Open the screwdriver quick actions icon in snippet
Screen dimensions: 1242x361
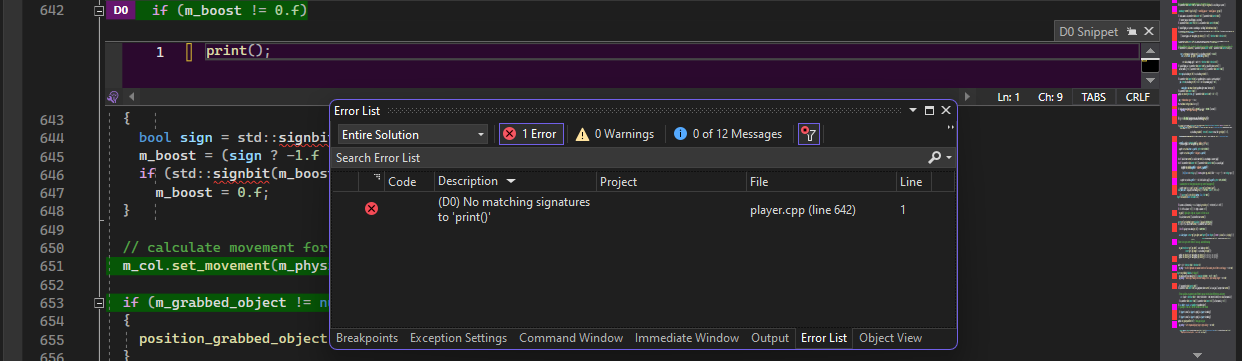click(112, 97)
